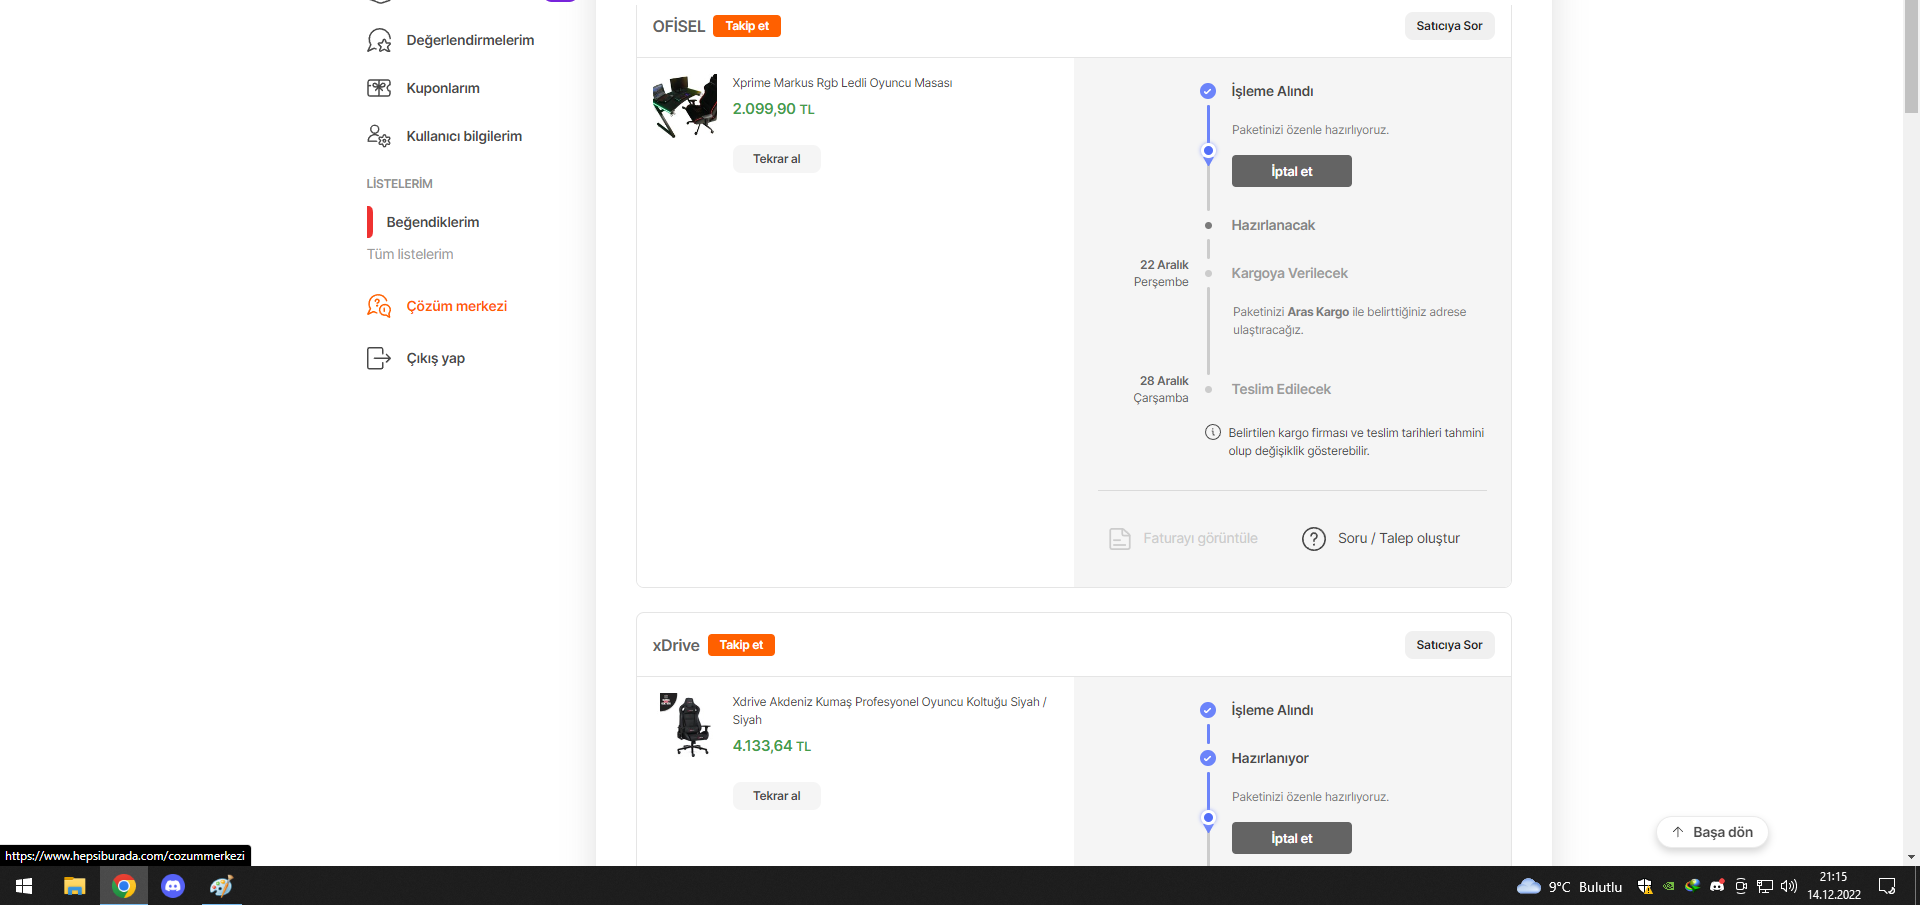This screenshot has width=1920, height=905.
Task: Click the Değerlendirmelerim star speech-bubble icon
Action: 379,40
